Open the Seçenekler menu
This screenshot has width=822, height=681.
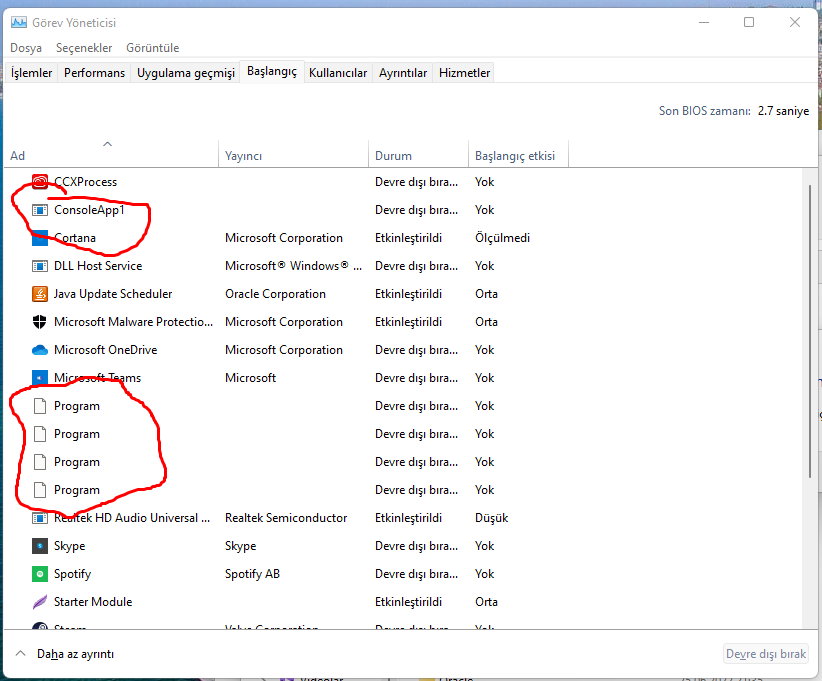[84, 48]
